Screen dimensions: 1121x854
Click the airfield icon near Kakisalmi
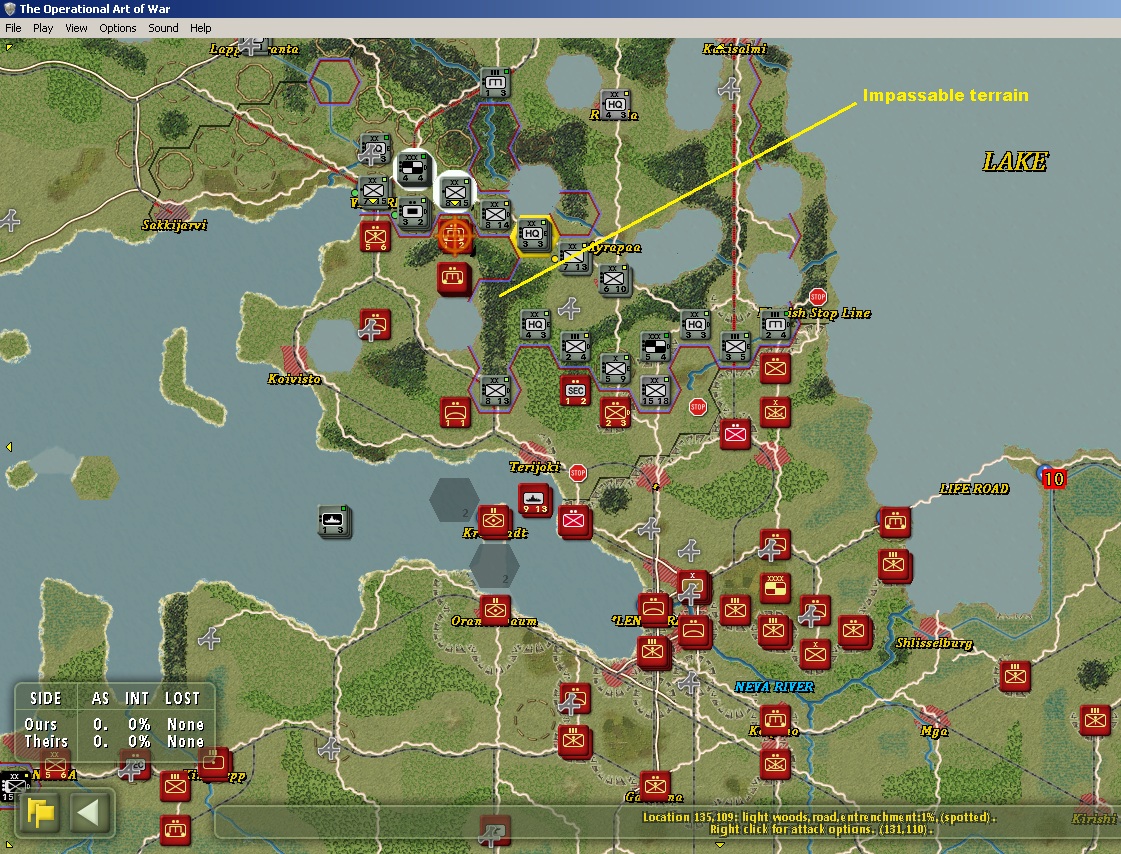point(729,89)
